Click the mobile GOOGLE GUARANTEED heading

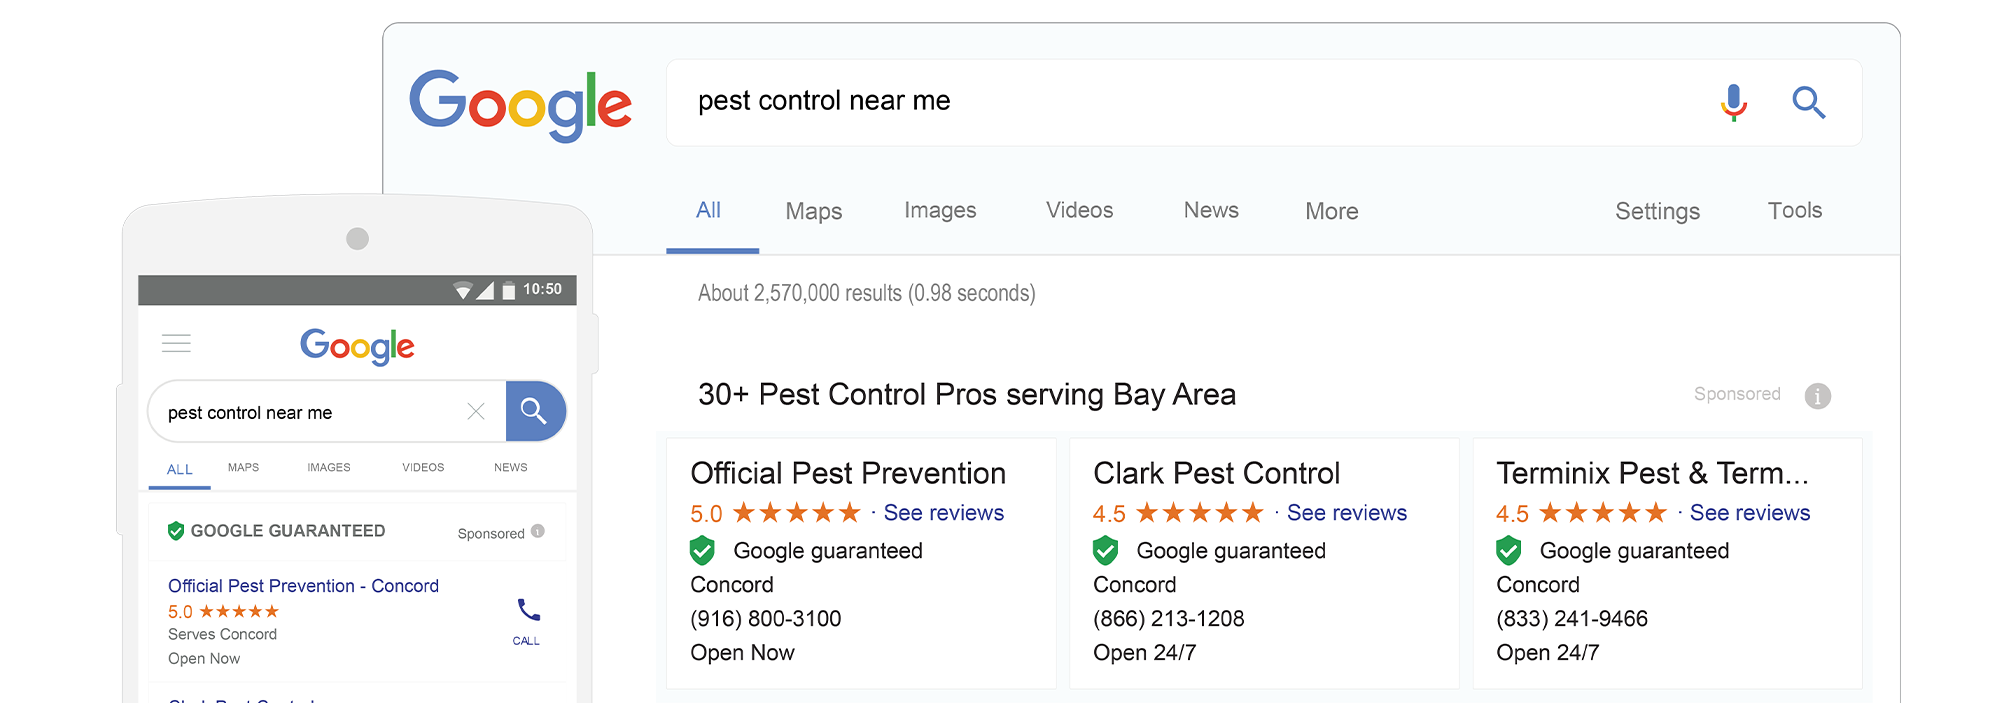pyautogui.click(x=288, y=531)
